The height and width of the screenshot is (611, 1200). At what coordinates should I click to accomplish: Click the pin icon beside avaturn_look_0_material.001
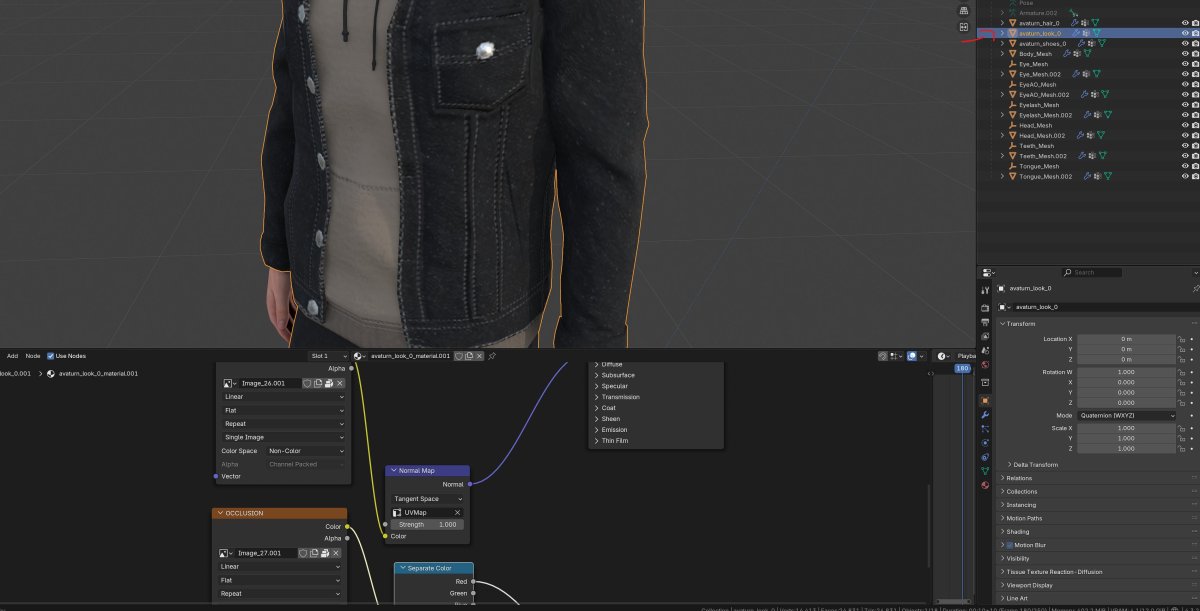point(492,356)
